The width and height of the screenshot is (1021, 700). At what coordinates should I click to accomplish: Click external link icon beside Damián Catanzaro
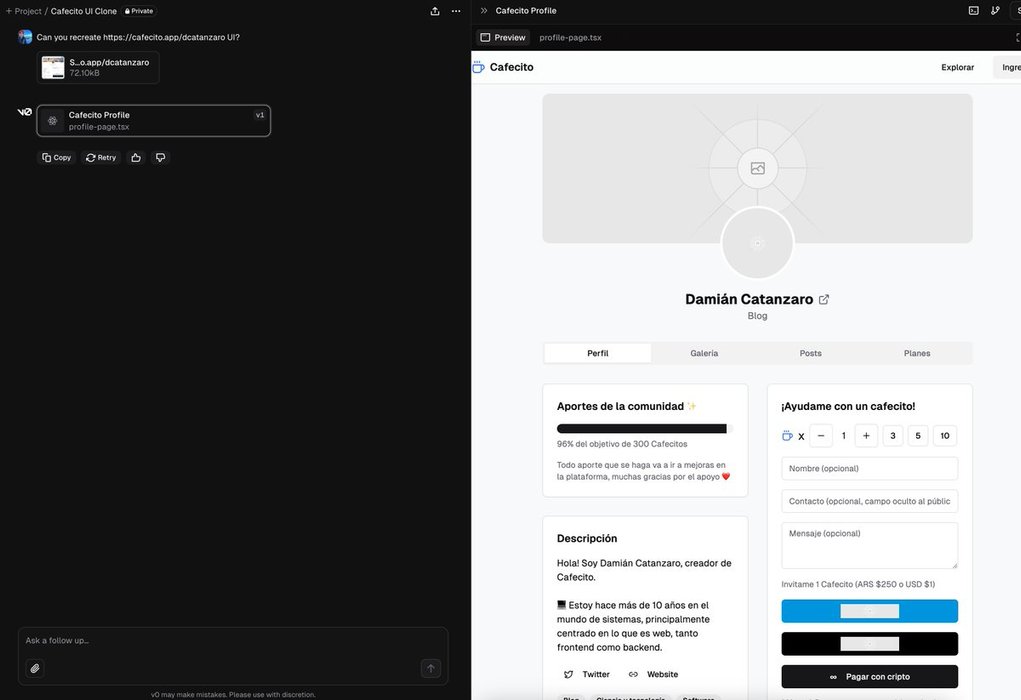click(824, 299)
